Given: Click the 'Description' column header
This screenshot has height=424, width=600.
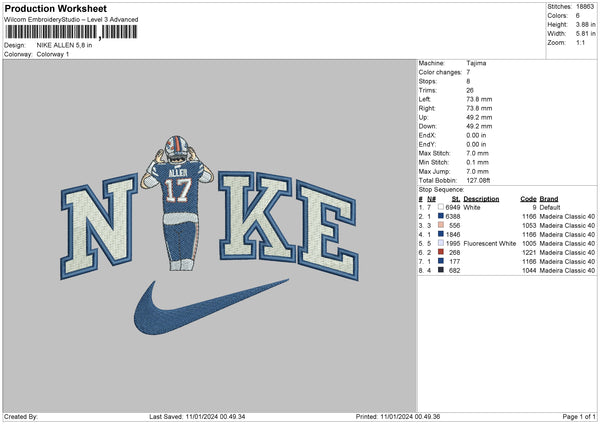Looking at the screenshot, I should pyautogui.click(x=481, y=199).
